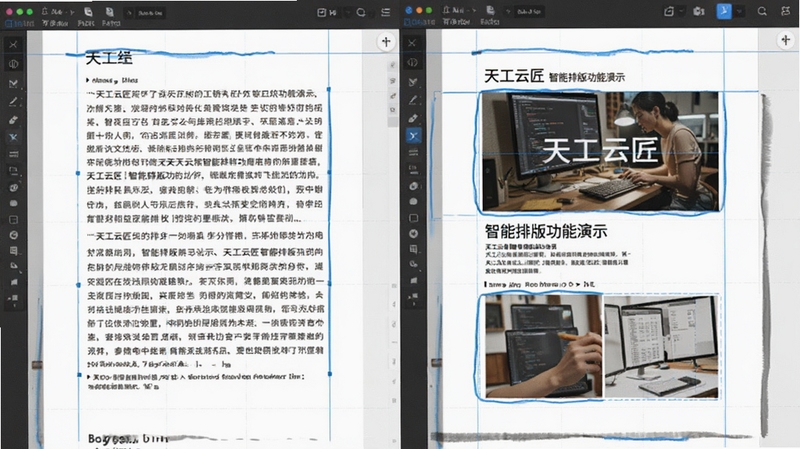Screen dimensions: 800x449
Task: Expand the triangle on the left document's footnote line
Action: [x=89, y=377]
